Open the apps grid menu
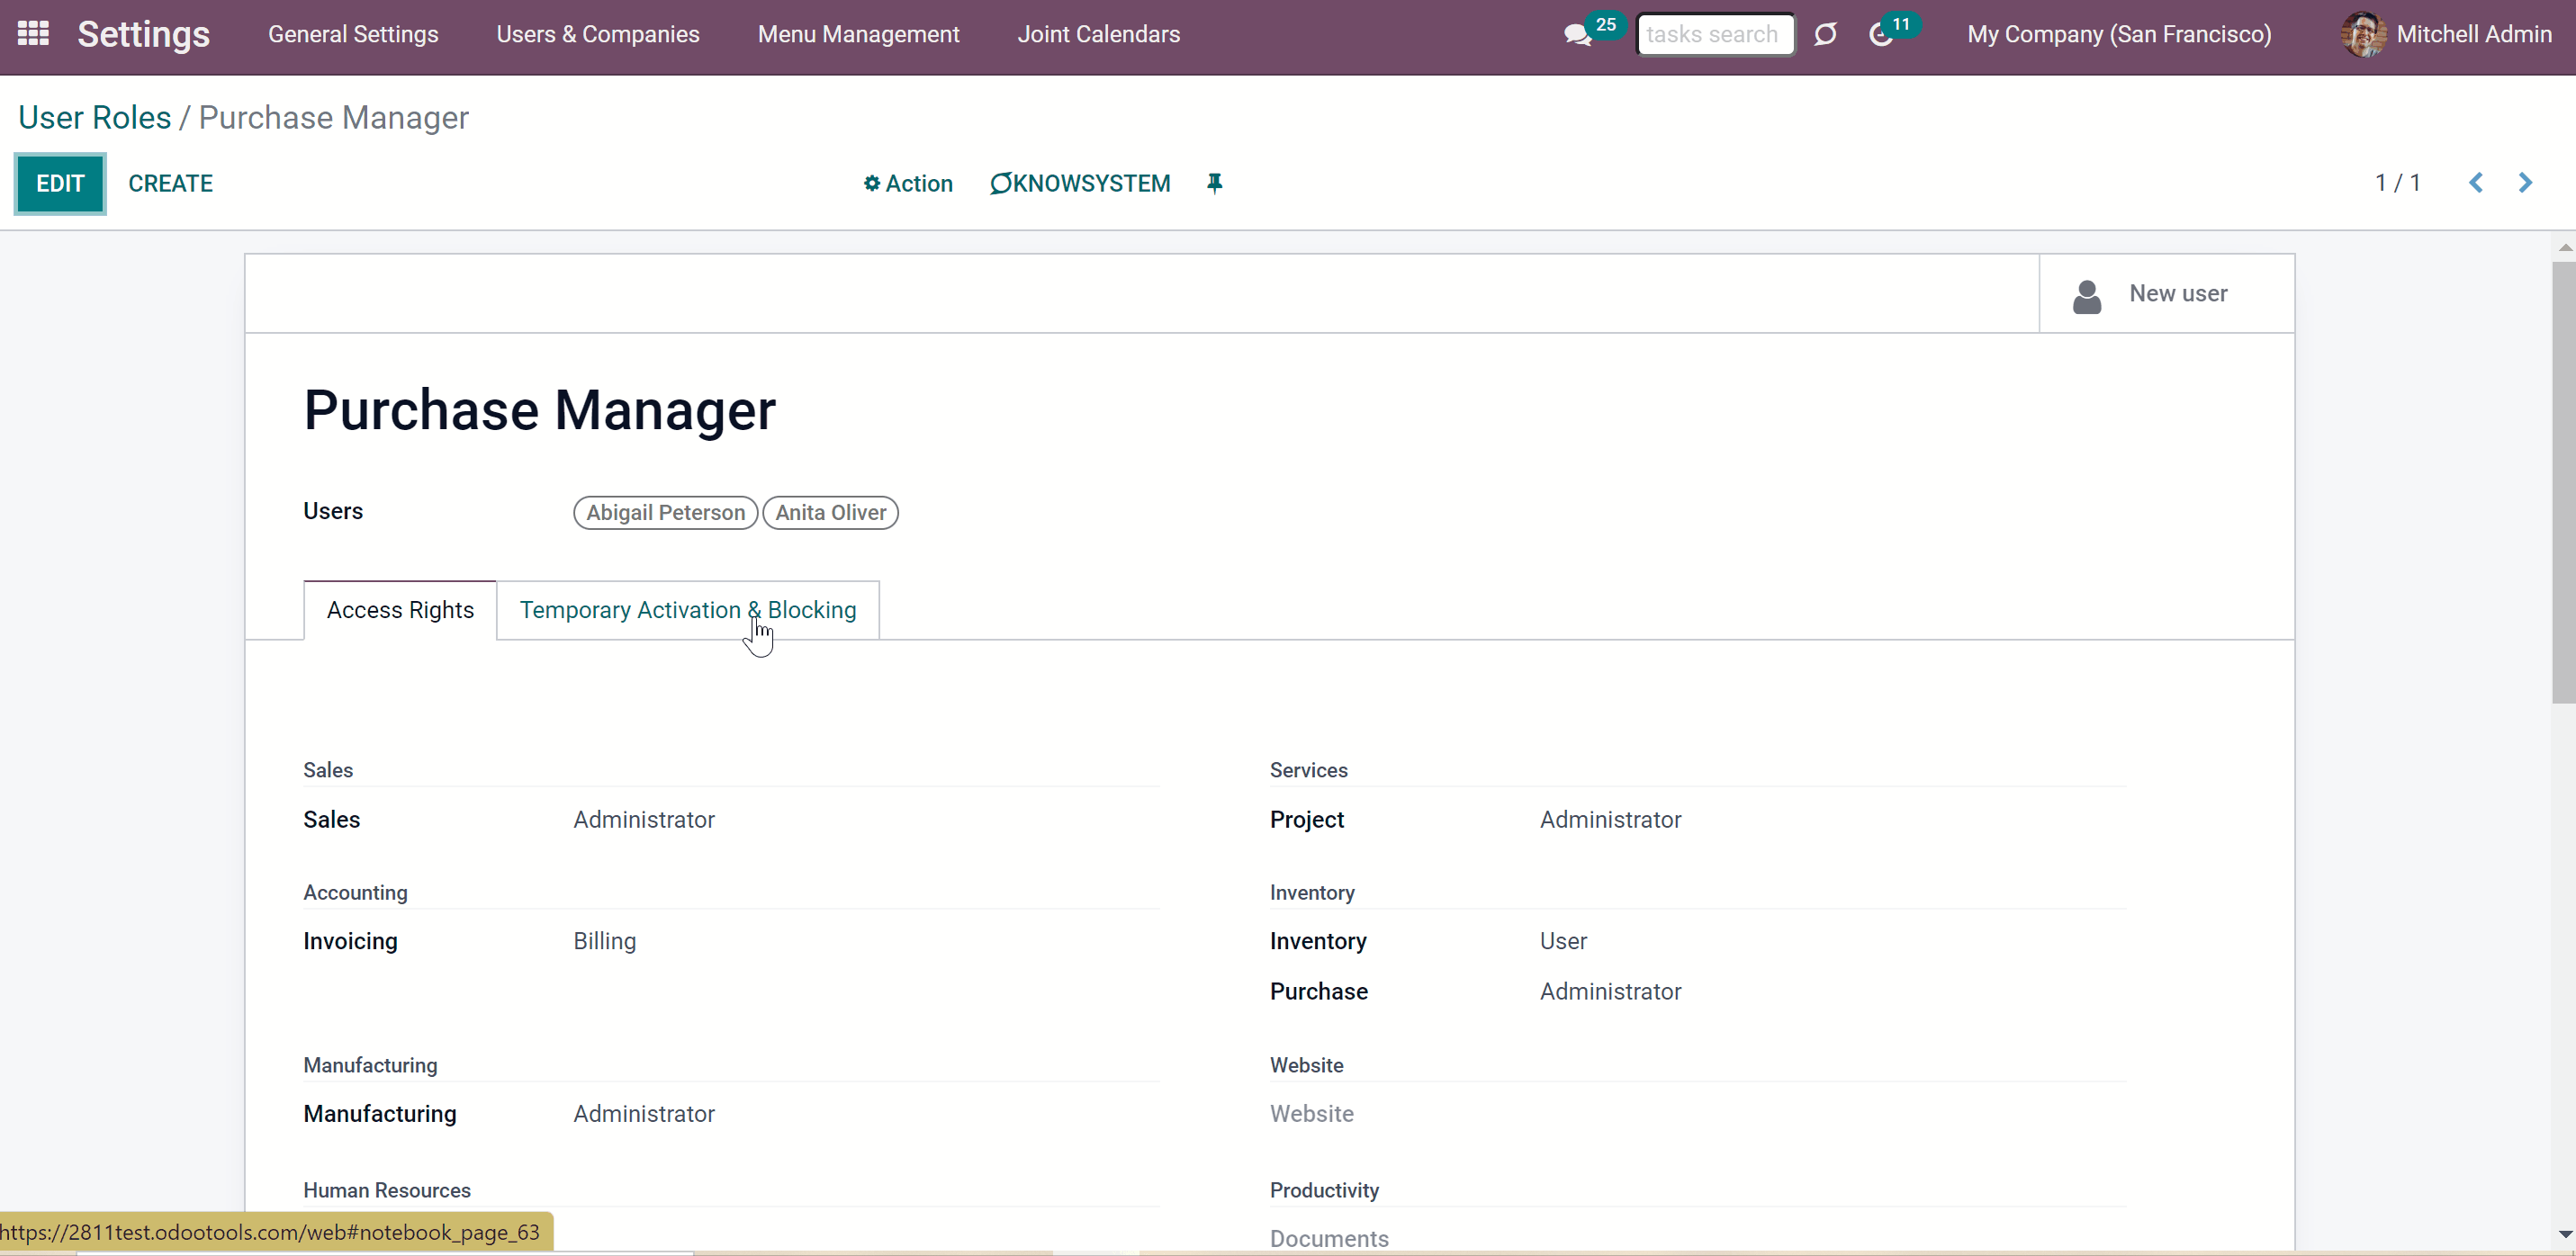The height and width of the screenshot is (1256, 2576). tap(33, 34)
